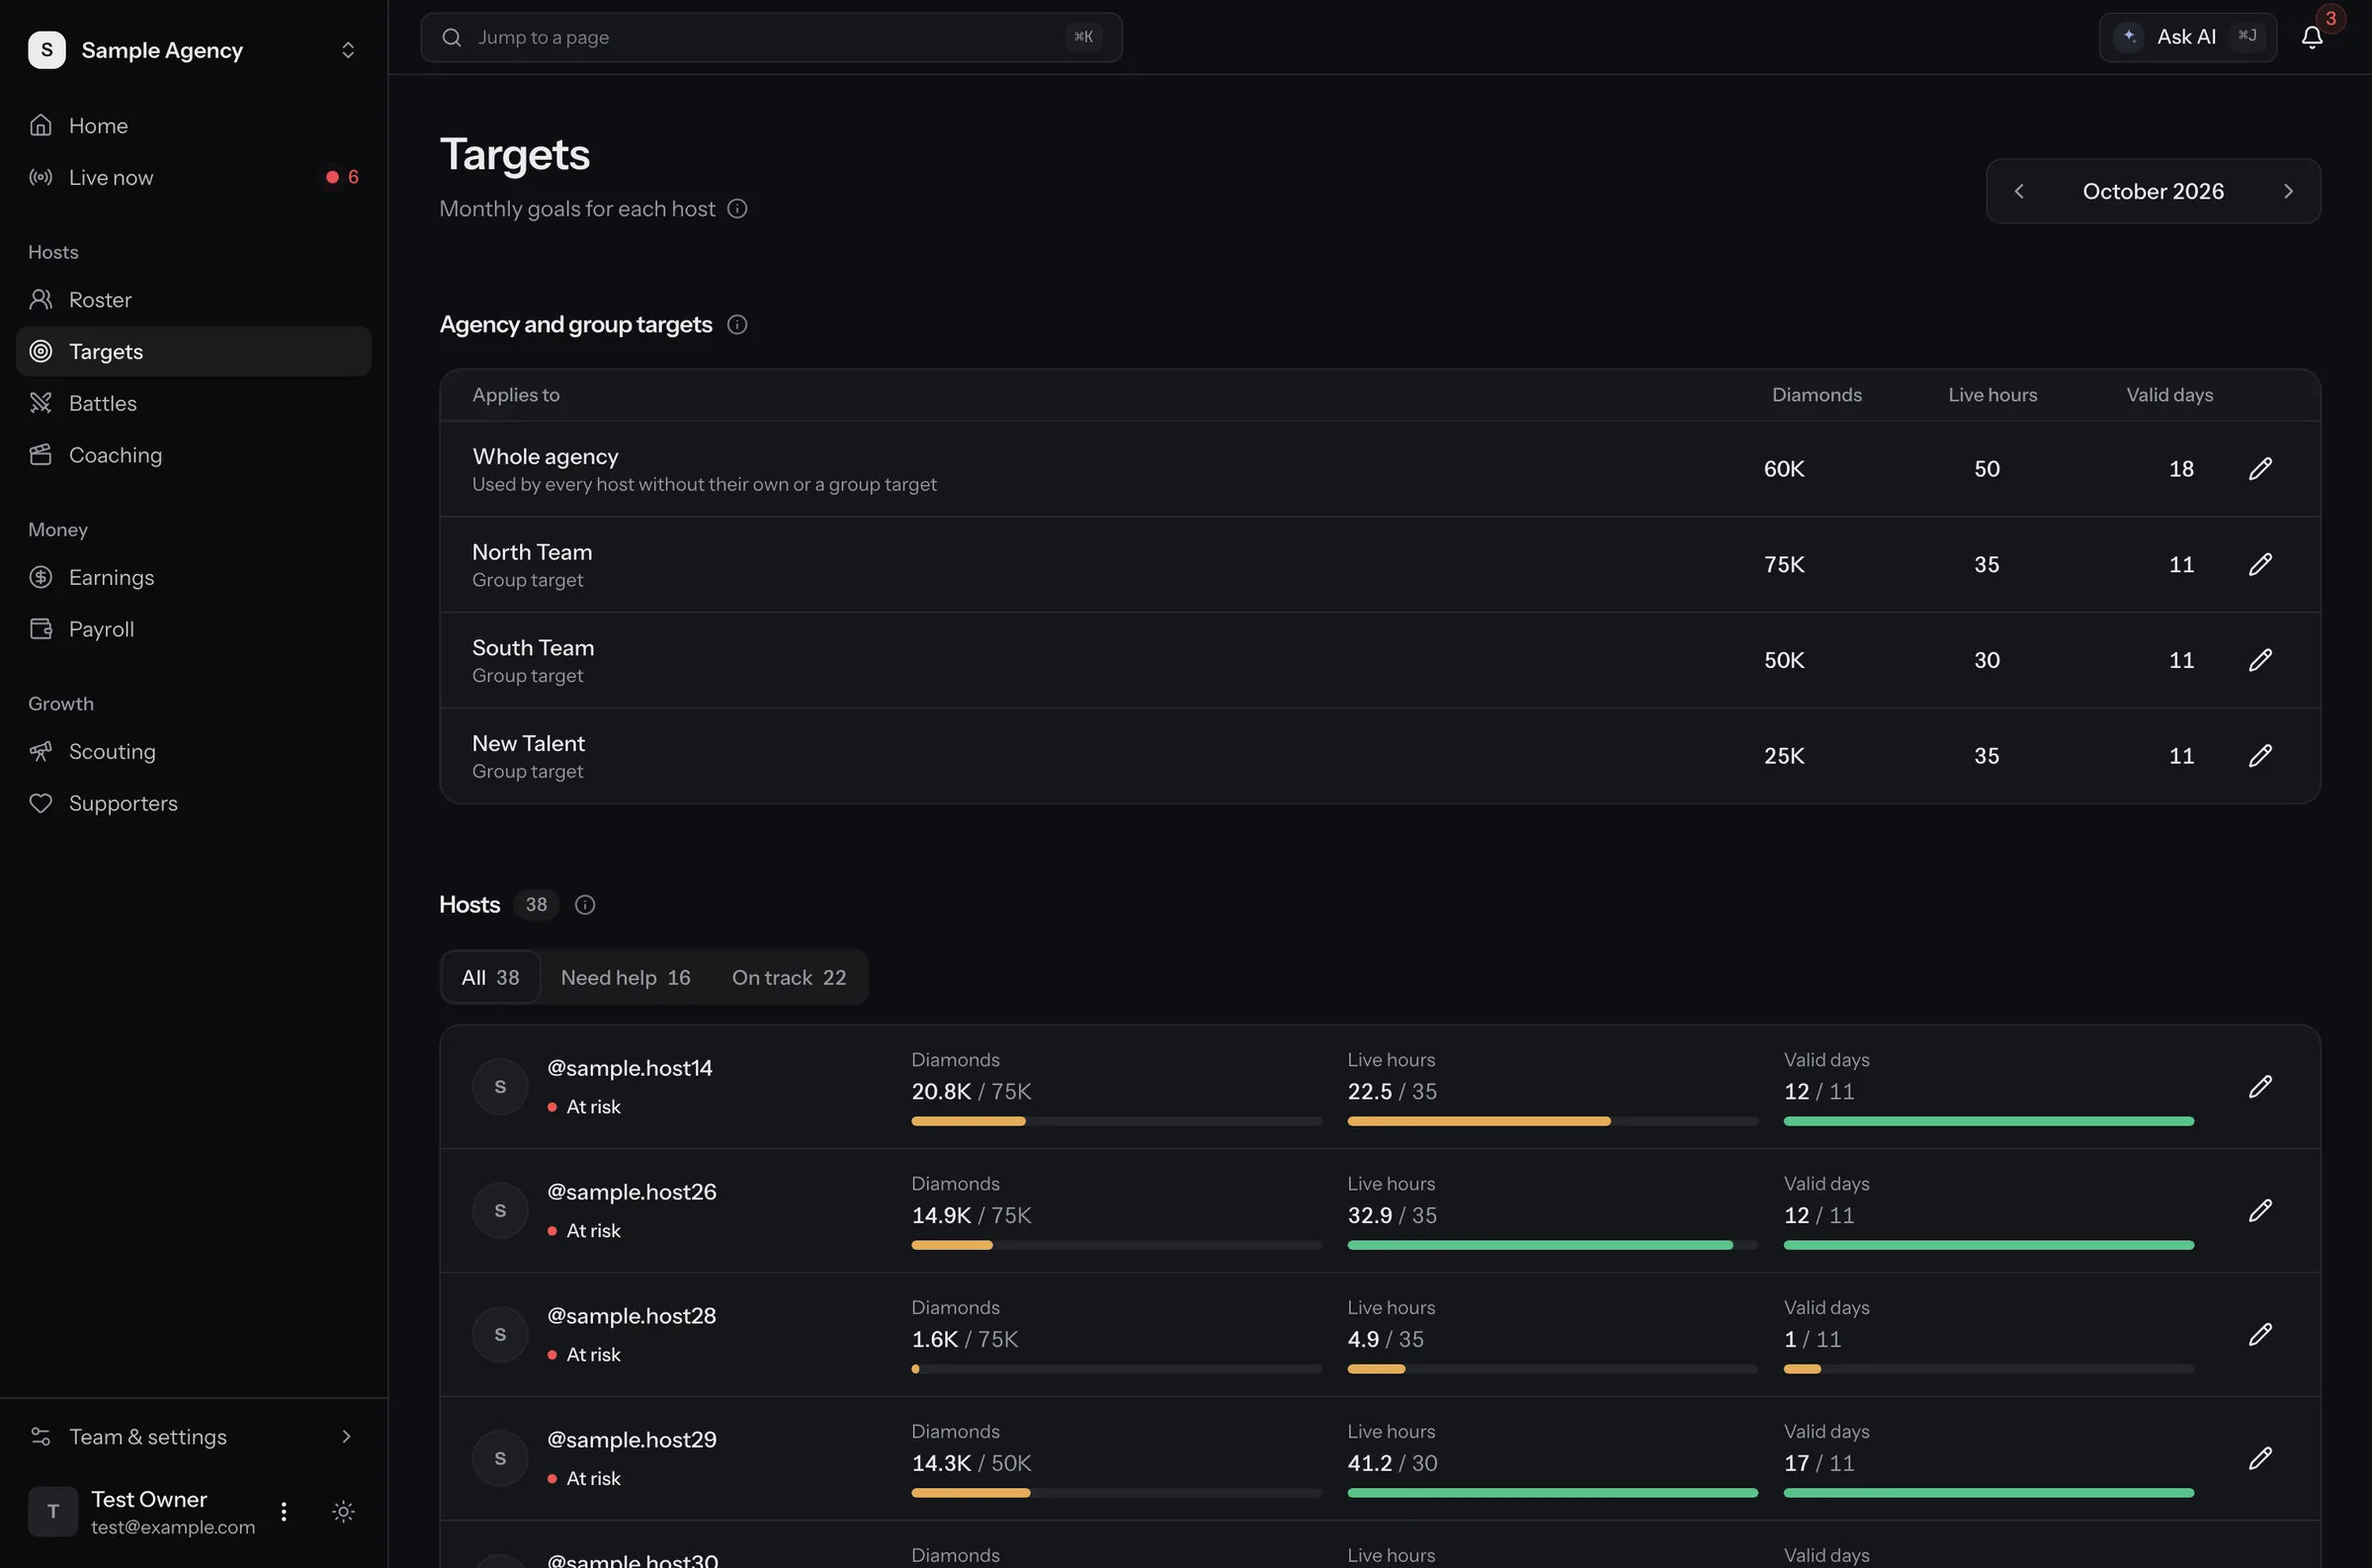Open Scouting page
Image resolution: width=2372 pixels, height=1568 pixels.
click(194, 751)
